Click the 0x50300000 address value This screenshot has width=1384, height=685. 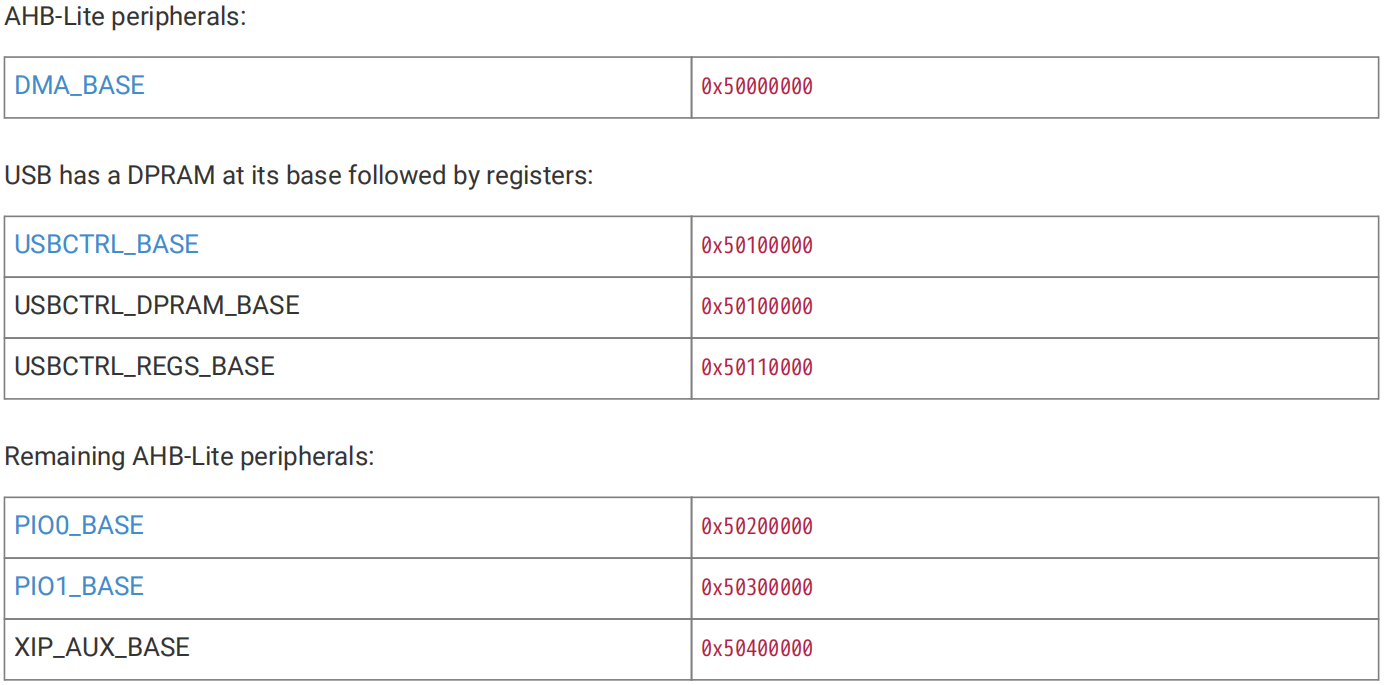(757, 588)
